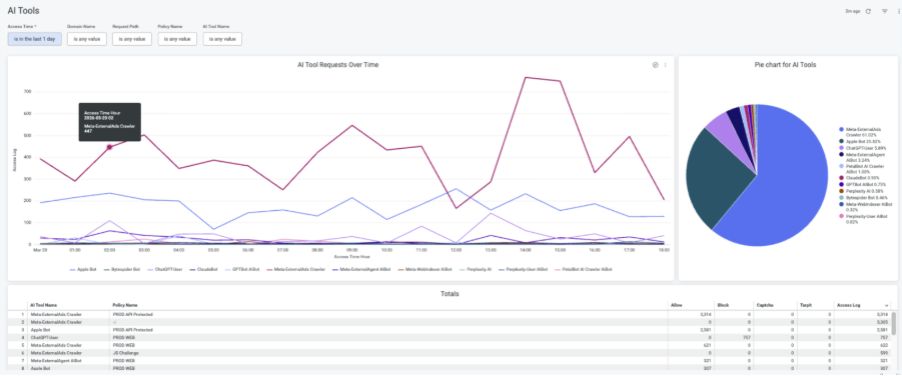Open the dashboard filter icon
Viewport: 902px width, 376px height.
[885, 11]
